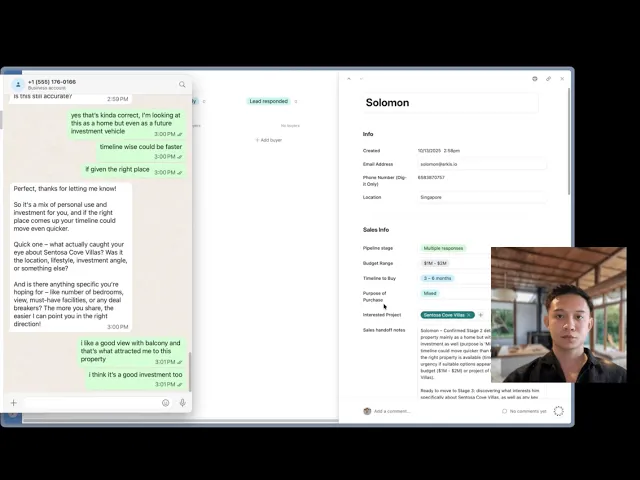Close the Solomon record panel
The height and width of the screenshot is (480, 640).
click(x=562, y=79)
